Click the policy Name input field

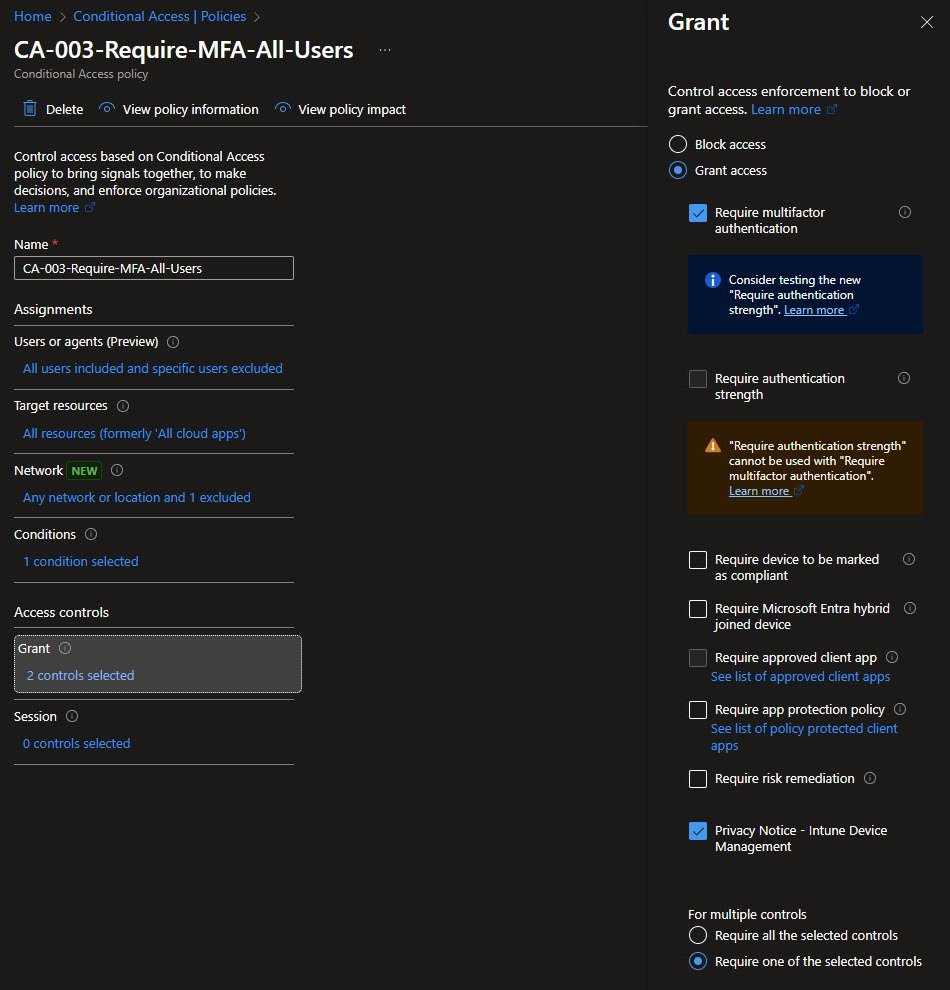pyautogui.click(x=154, y=268)
